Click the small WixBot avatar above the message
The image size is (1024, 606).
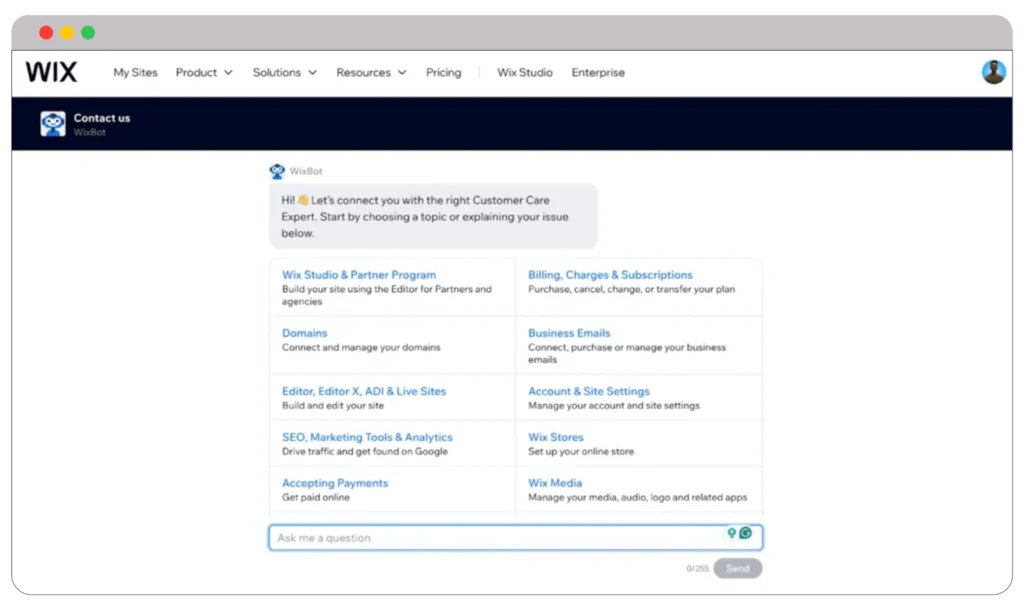[x=277, y=171]
